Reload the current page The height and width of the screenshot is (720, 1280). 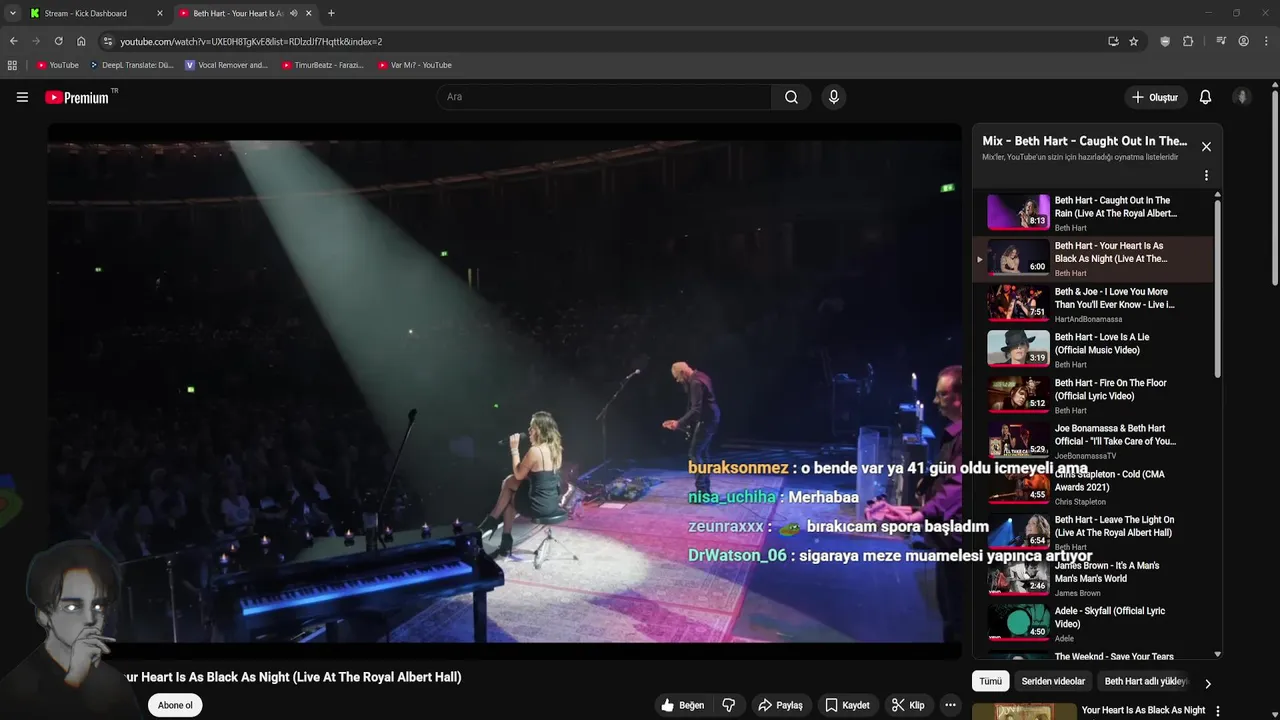coord(58,41)
